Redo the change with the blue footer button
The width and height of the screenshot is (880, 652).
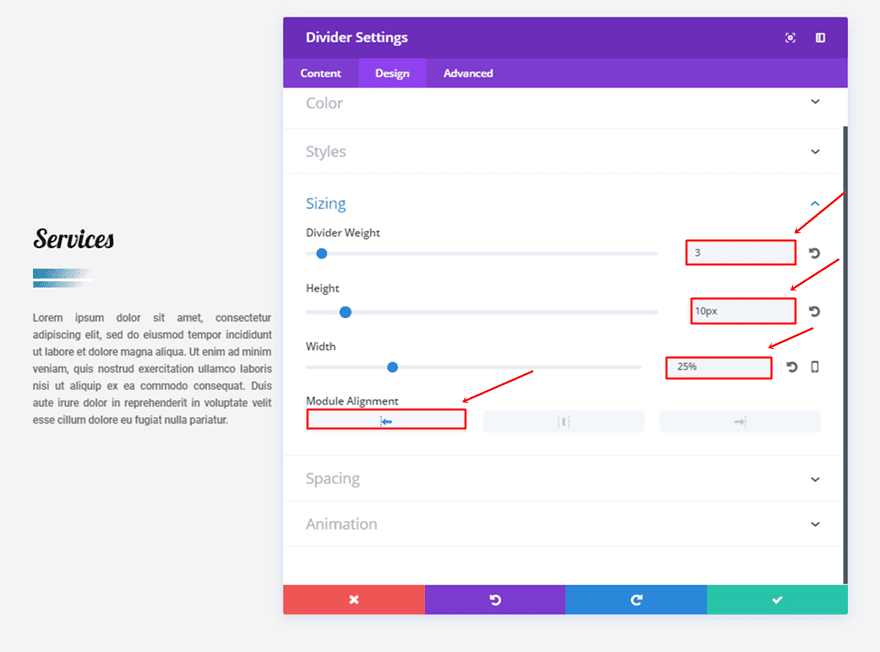[636, 599]
